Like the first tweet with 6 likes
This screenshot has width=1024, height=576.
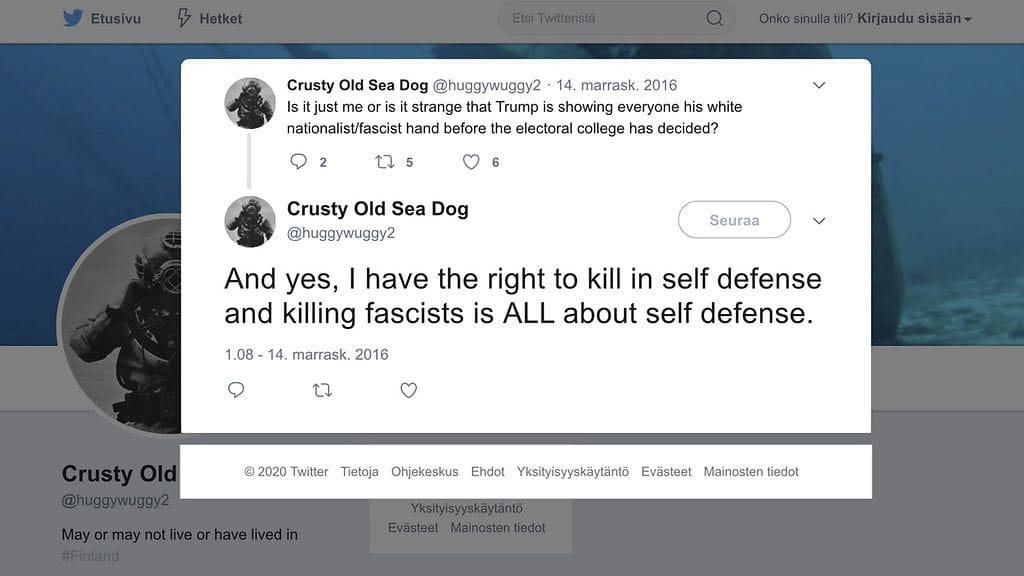(472, 161)
